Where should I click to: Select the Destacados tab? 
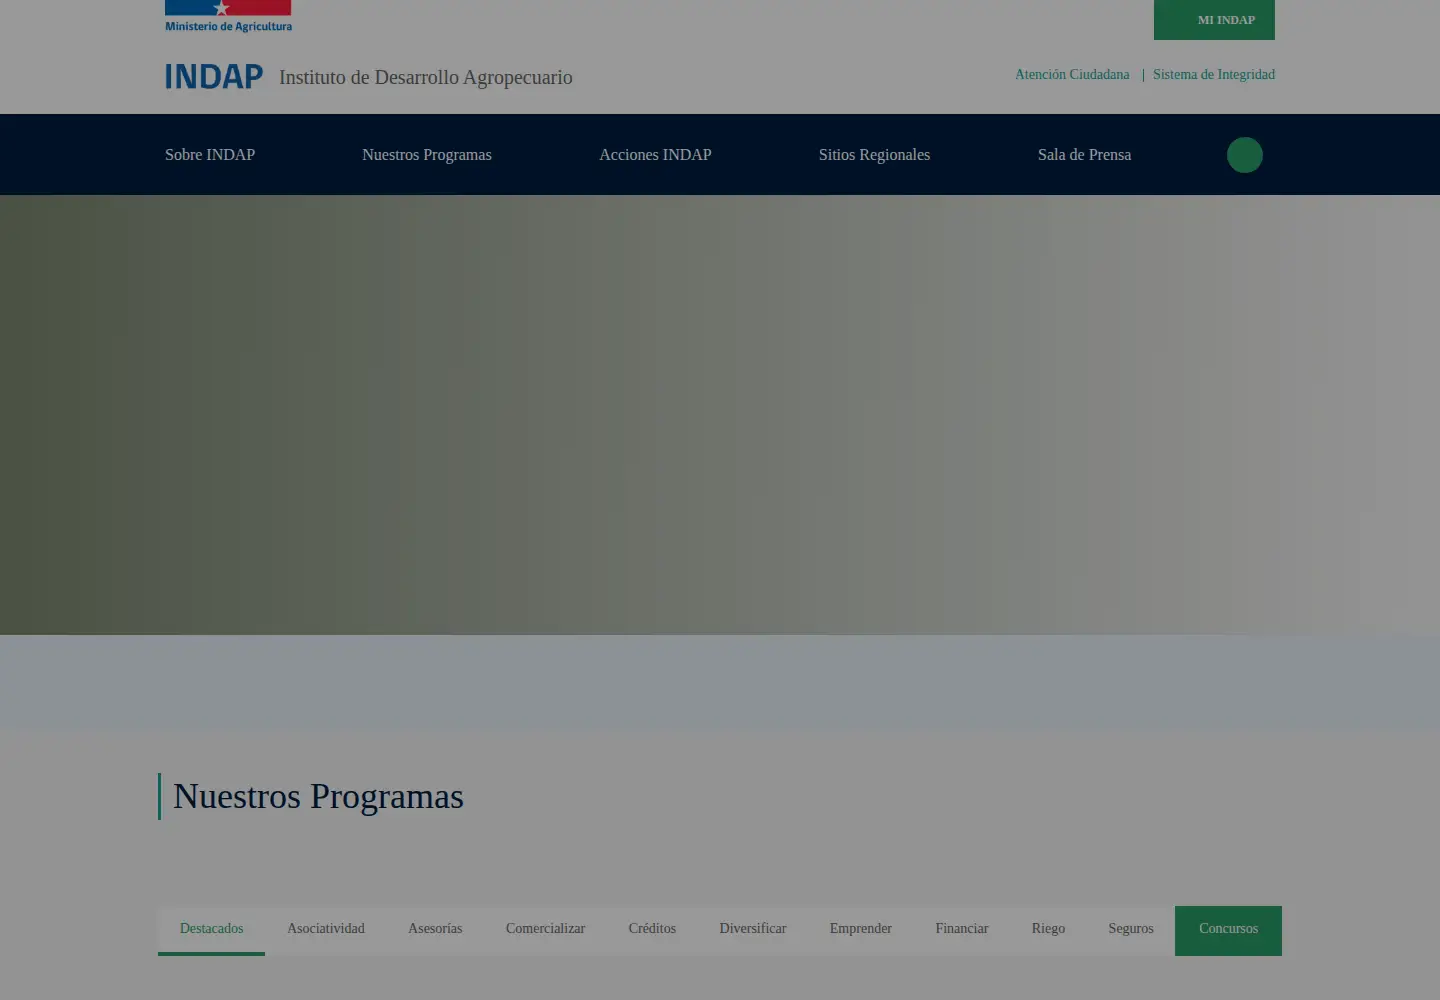click(211, 930)
